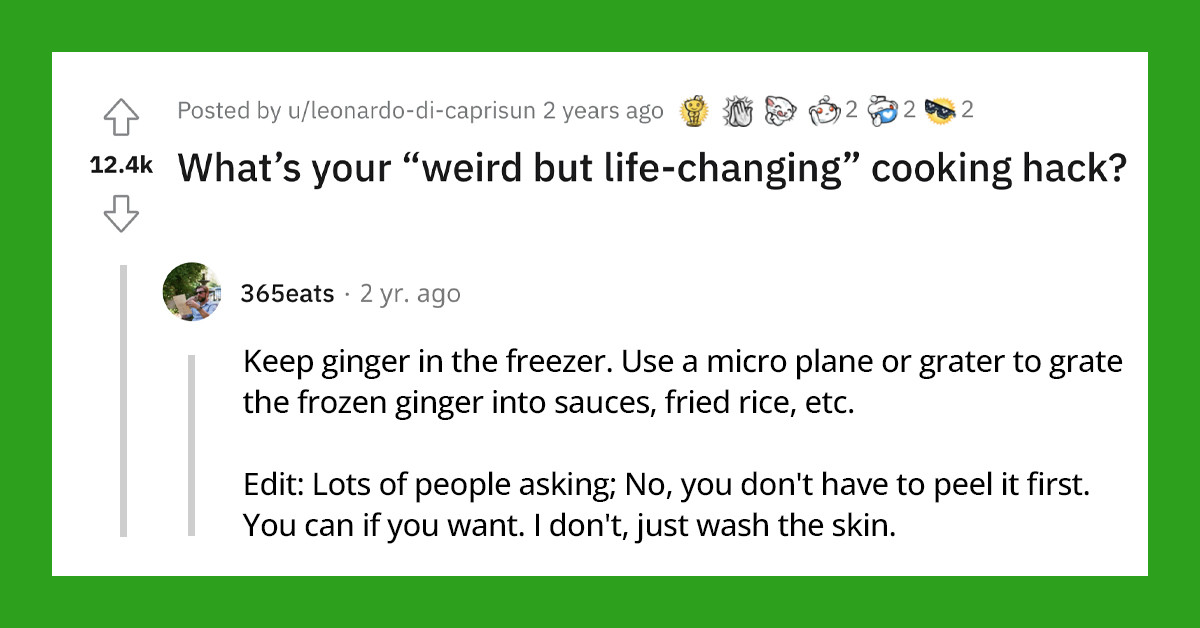This screenshot has width=1200, height=628.
Task: Downvote the cooking hack post
Action: click(121, 212)
